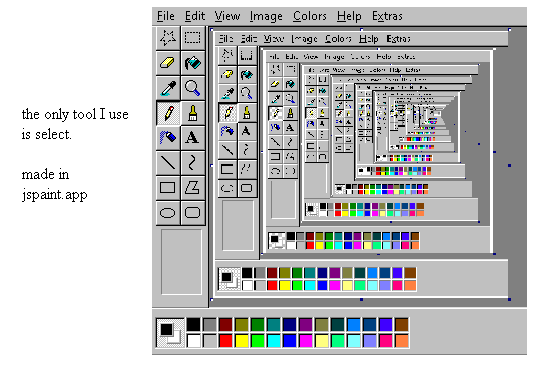The width and height of the screenshot is (541, 365).
Task: Activate the Airbrush spray tool
Action: click(x=168, y=138)
